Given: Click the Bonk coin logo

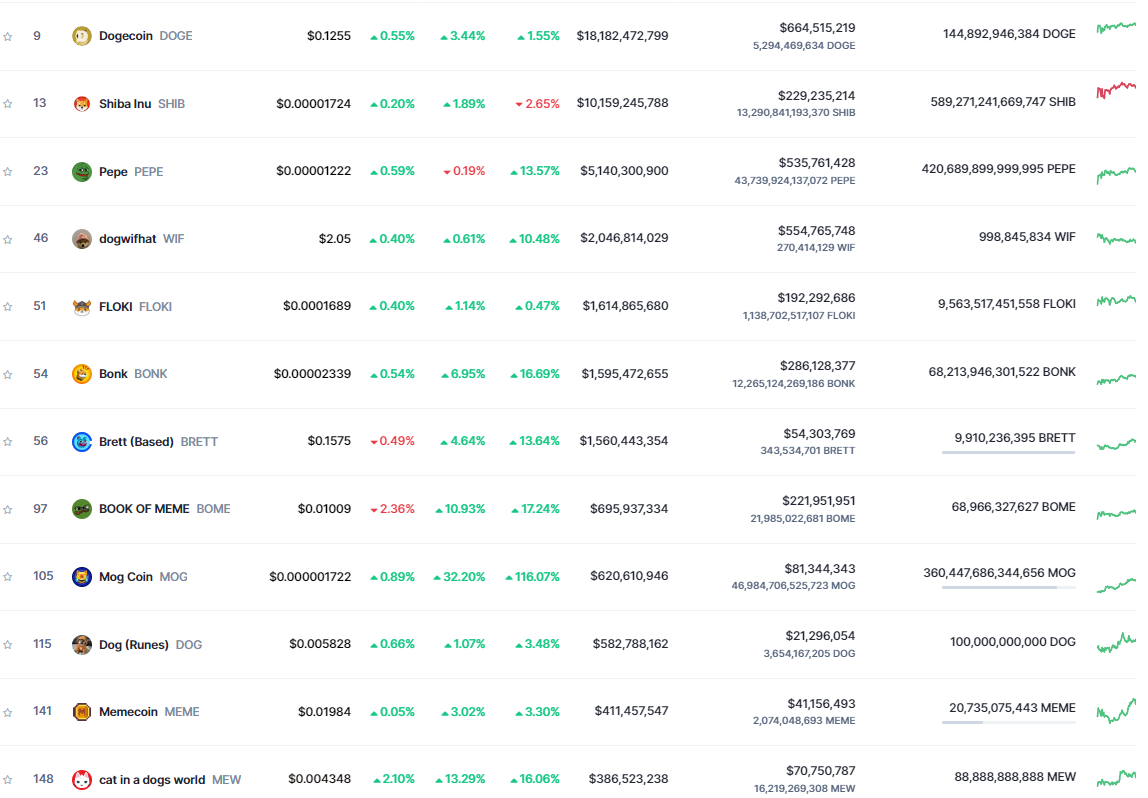Looking at the screenshot, I should pos(81,374).
